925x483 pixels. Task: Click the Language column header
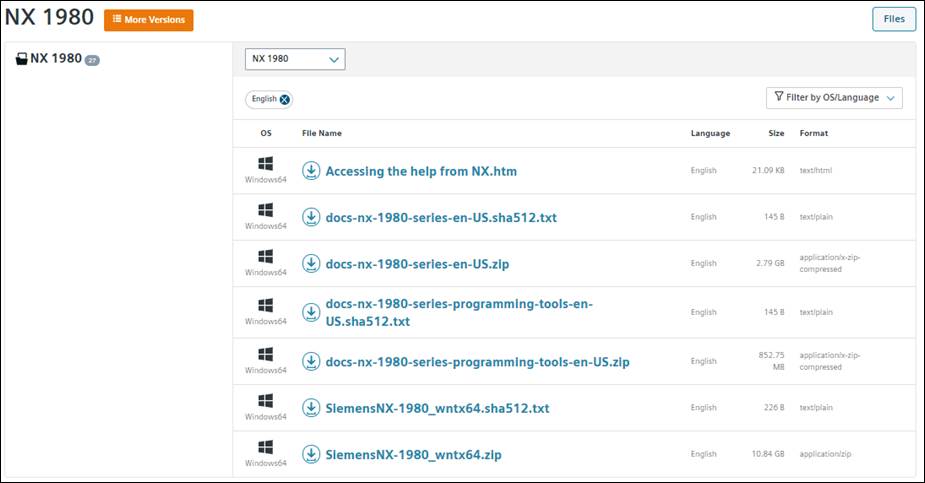pyautogui.click(x=710, y=133)
